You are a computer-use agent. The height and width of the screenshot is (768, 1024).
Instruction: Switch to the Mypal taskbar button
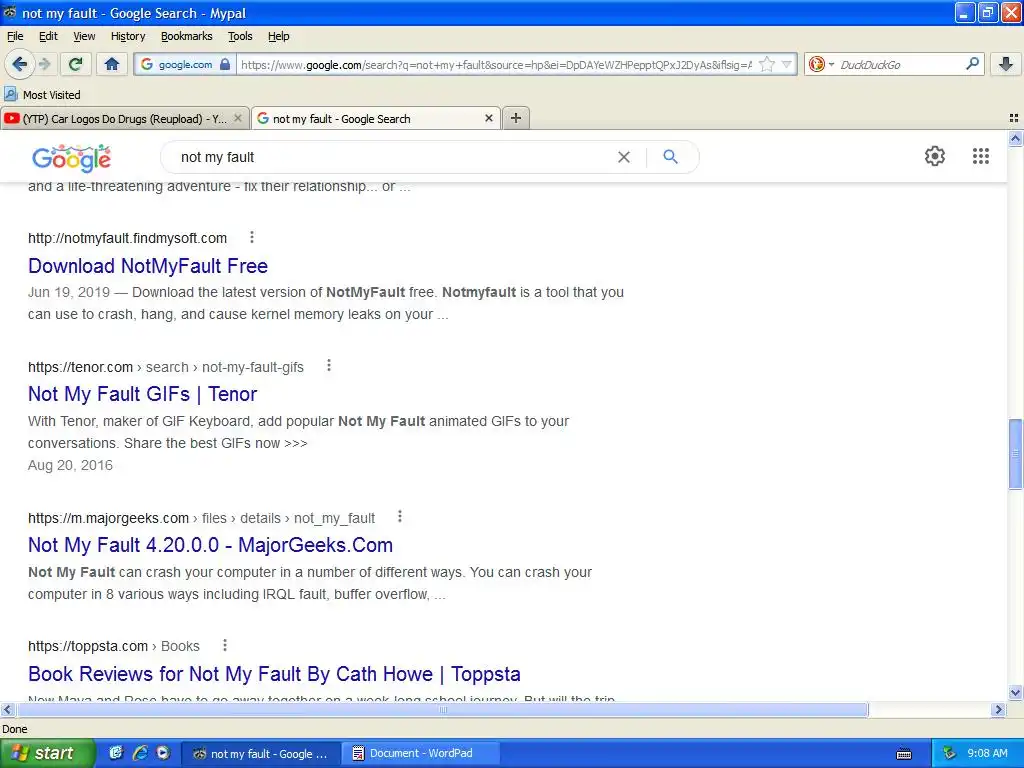tap(260, 753)
